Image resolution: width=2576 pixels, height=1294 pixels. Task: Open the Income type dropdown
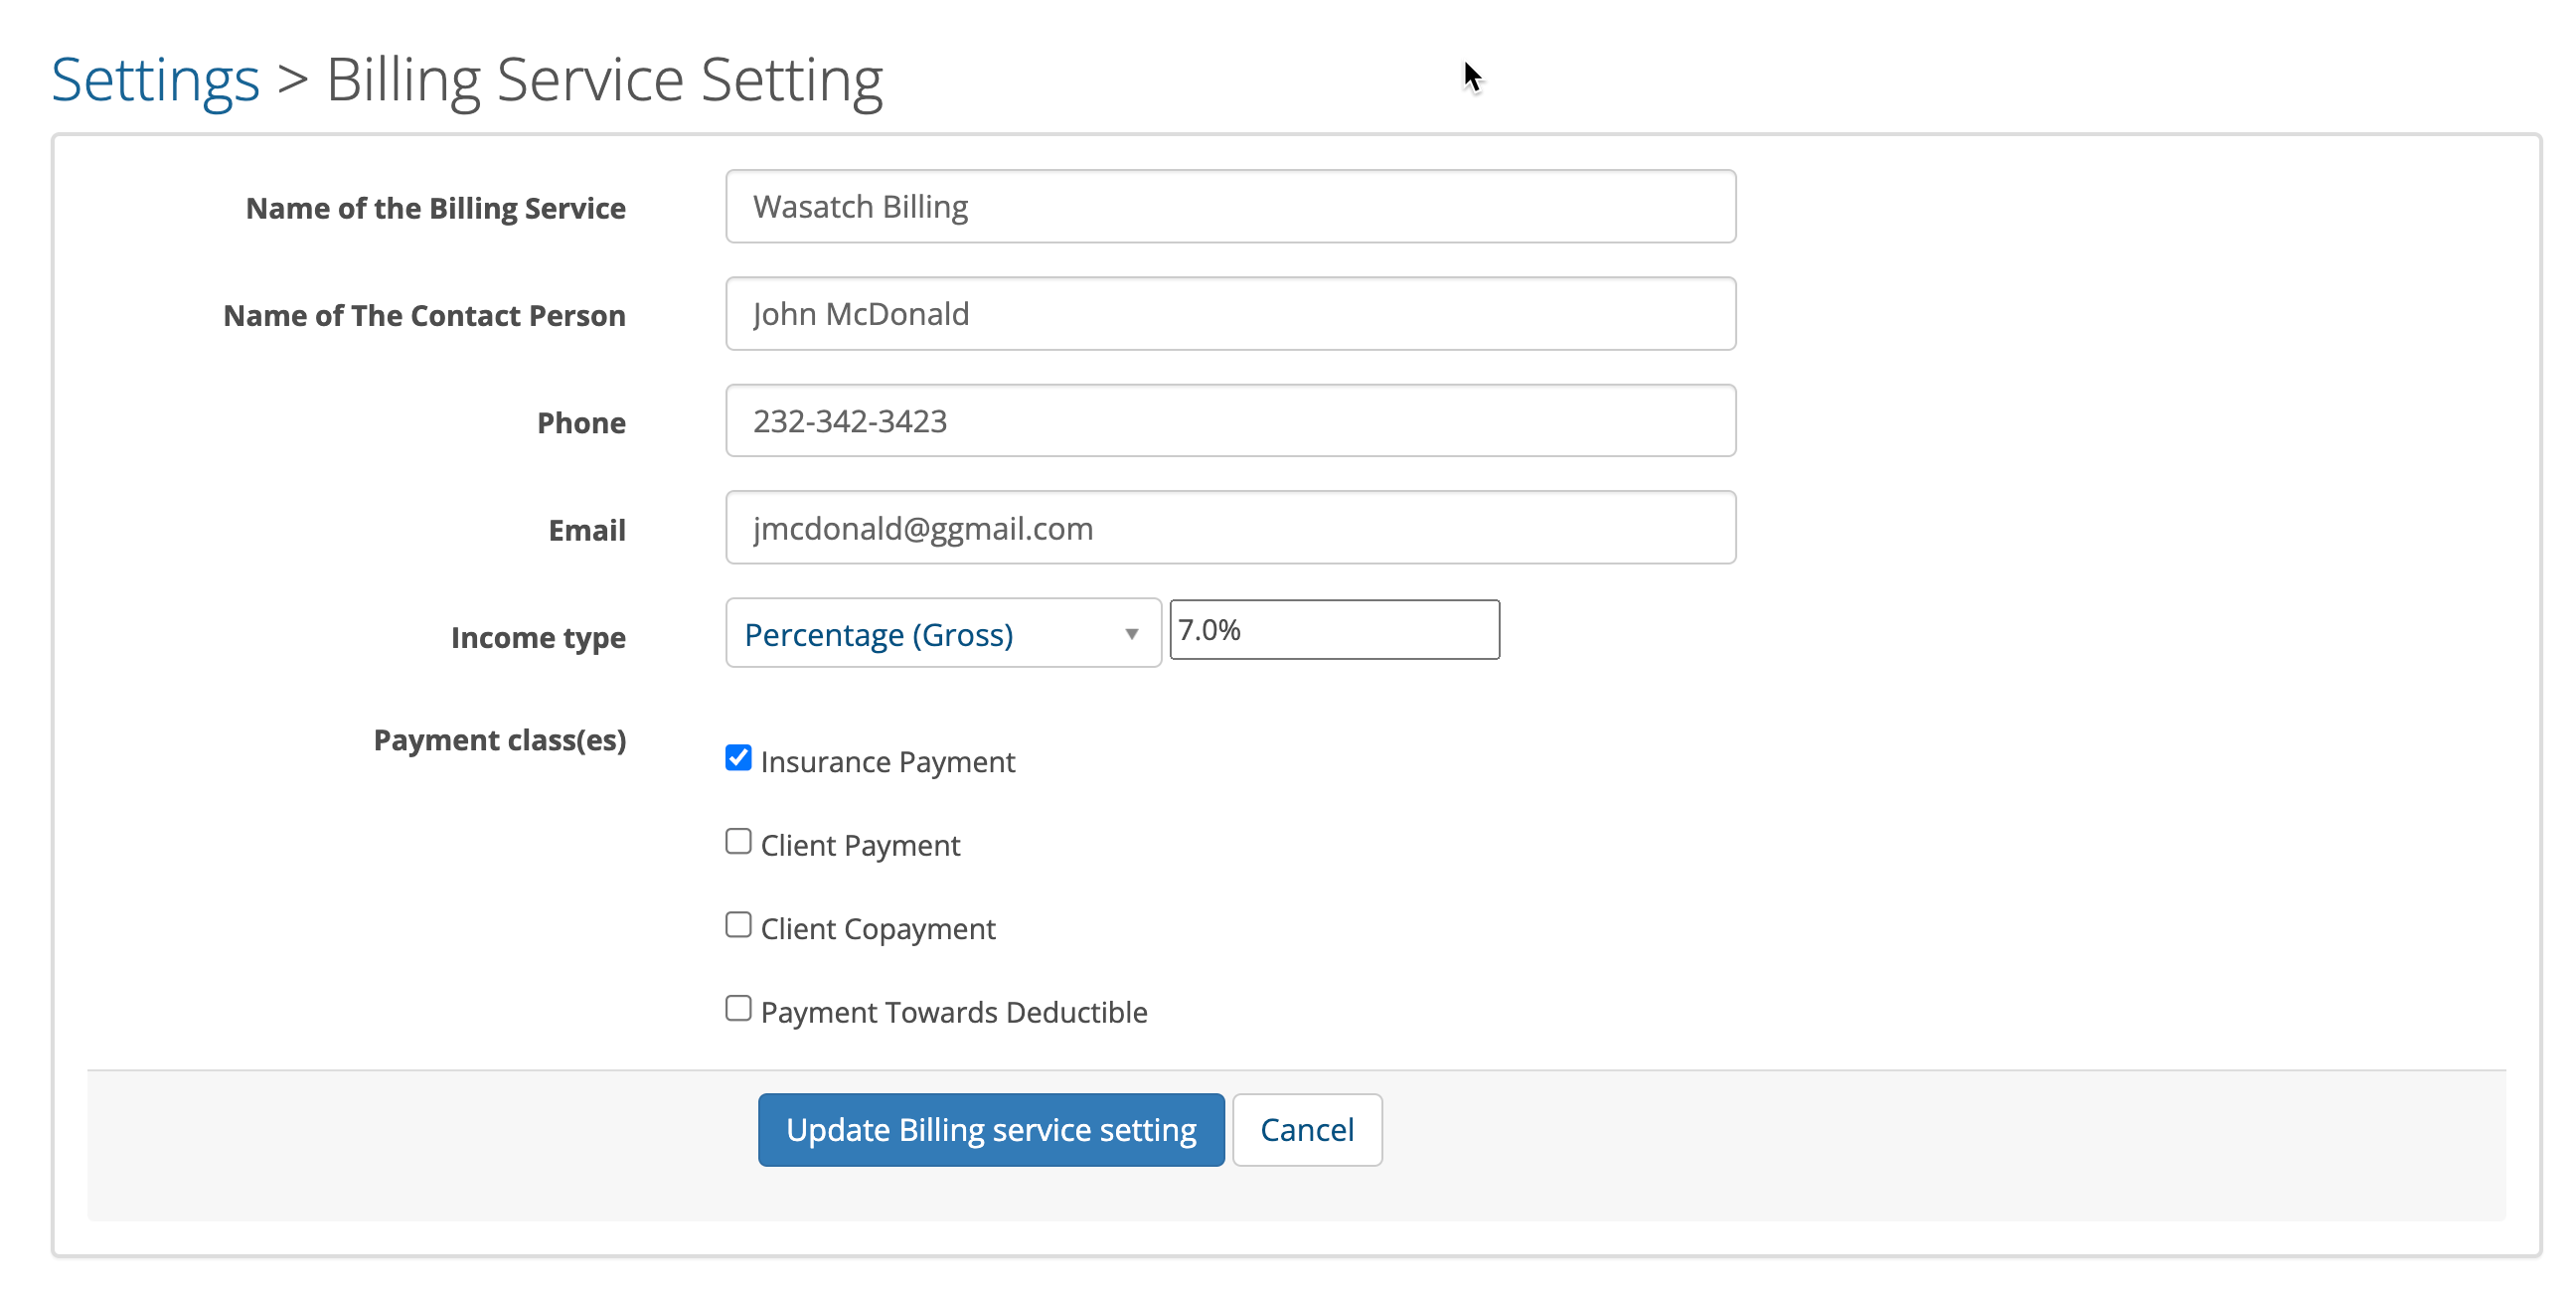coord(942,634)
